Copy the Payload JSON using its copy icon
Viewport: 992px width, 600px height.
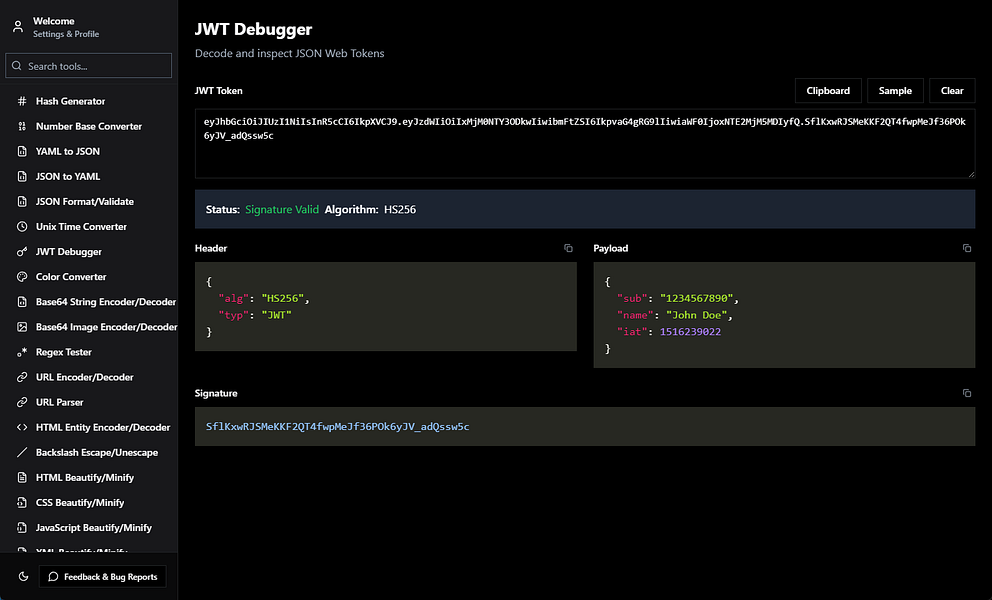pos(966,248)
